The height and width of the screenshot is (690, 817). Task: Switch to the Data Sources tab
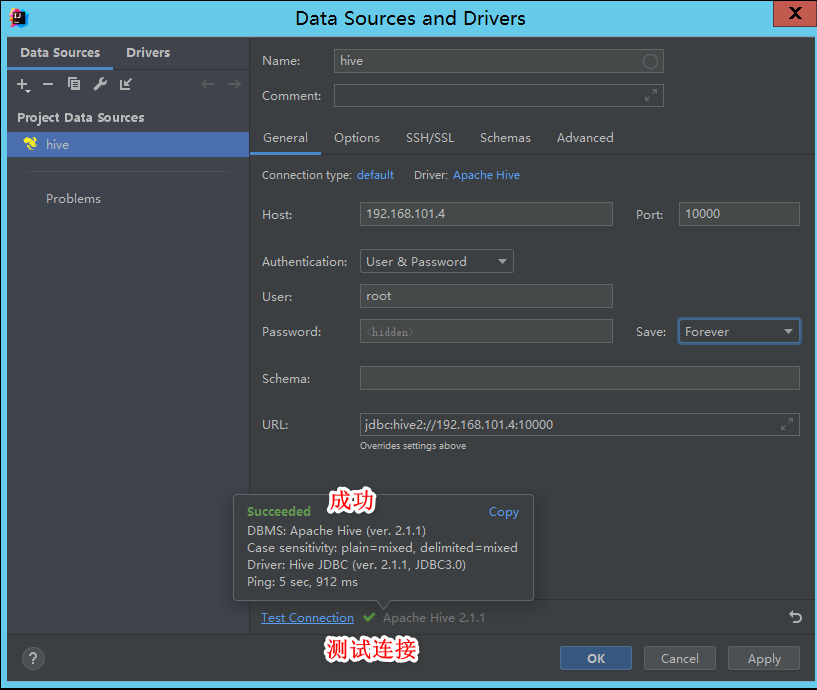point(60,53)
